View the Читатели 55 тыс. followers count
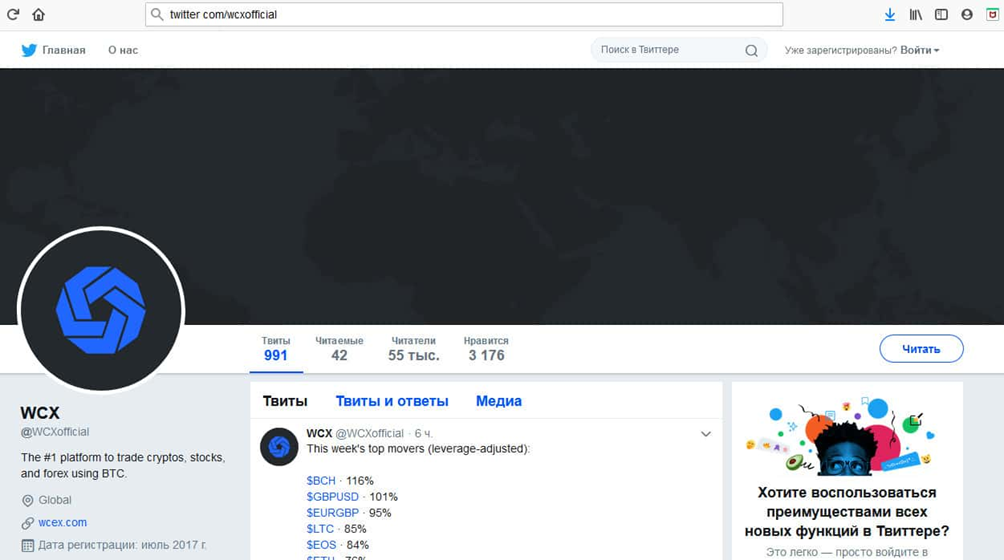 tap(413, 349)
